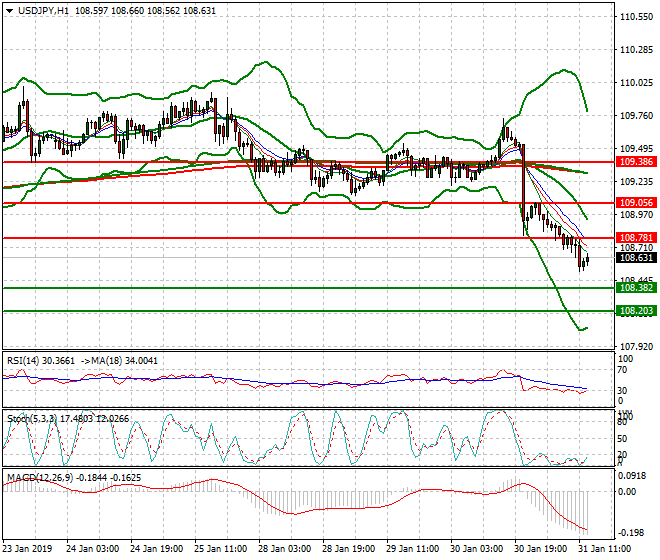Select the 30 Jan 03:00 time axis label
The height and width of the screenshot is (560, 660).
tap(477, 549)
